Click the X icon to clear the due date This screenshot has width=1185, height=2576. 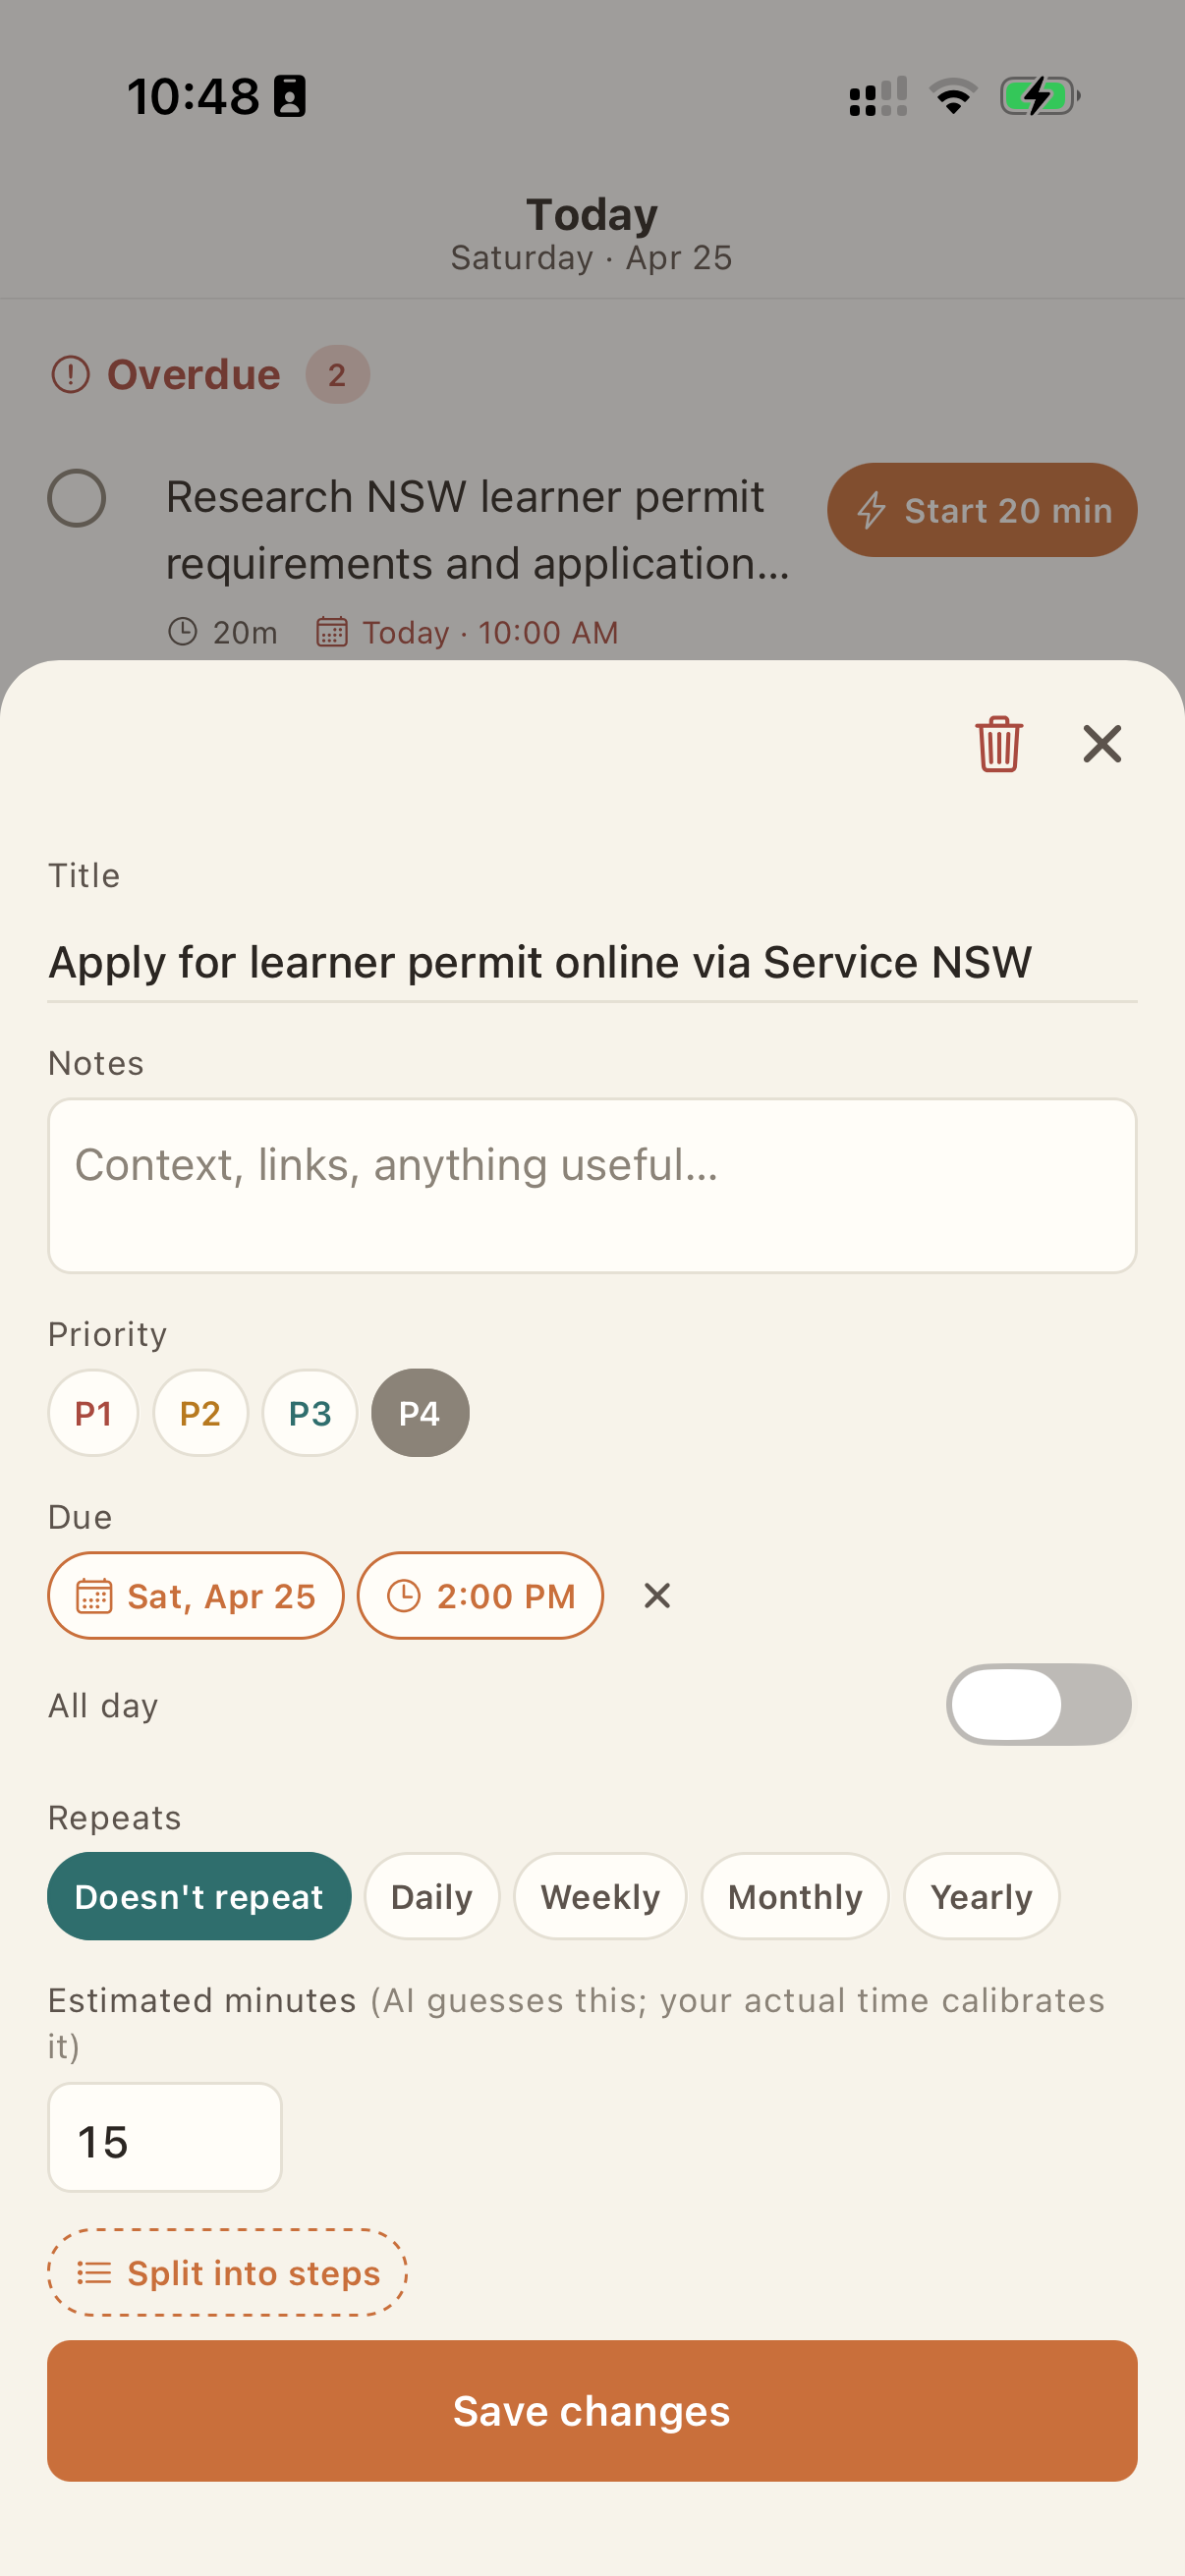[657, 1596]
